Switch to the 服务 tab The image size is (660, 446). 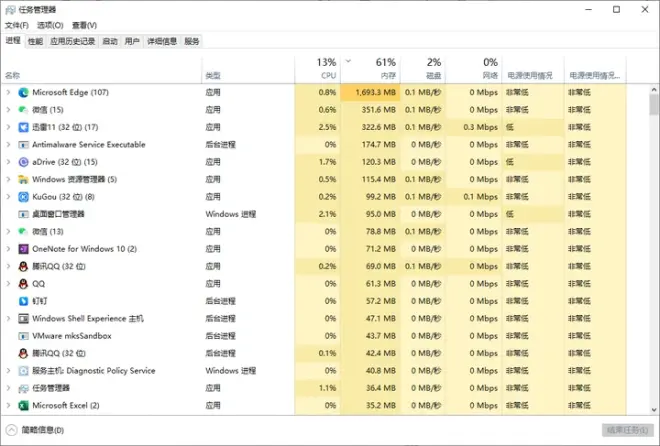click(192, 41)
